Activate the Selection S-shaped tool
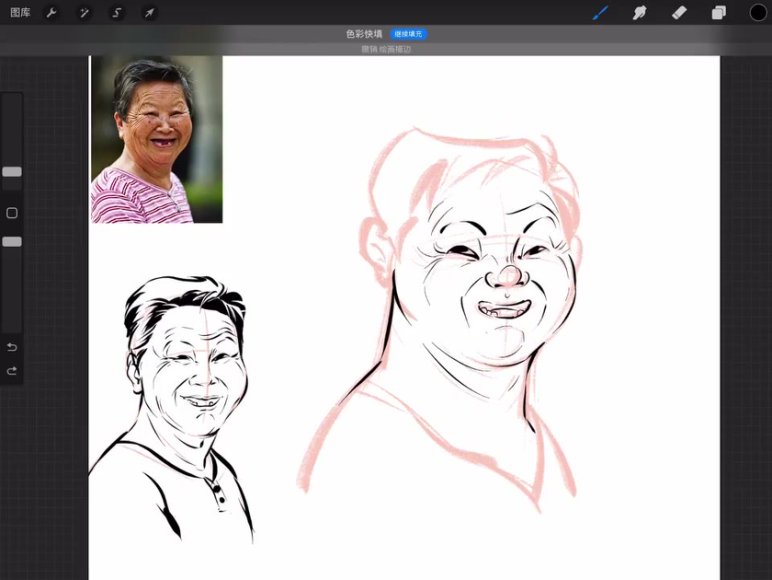The width and height of the screenshot is (772, 580). coord(117,13)
